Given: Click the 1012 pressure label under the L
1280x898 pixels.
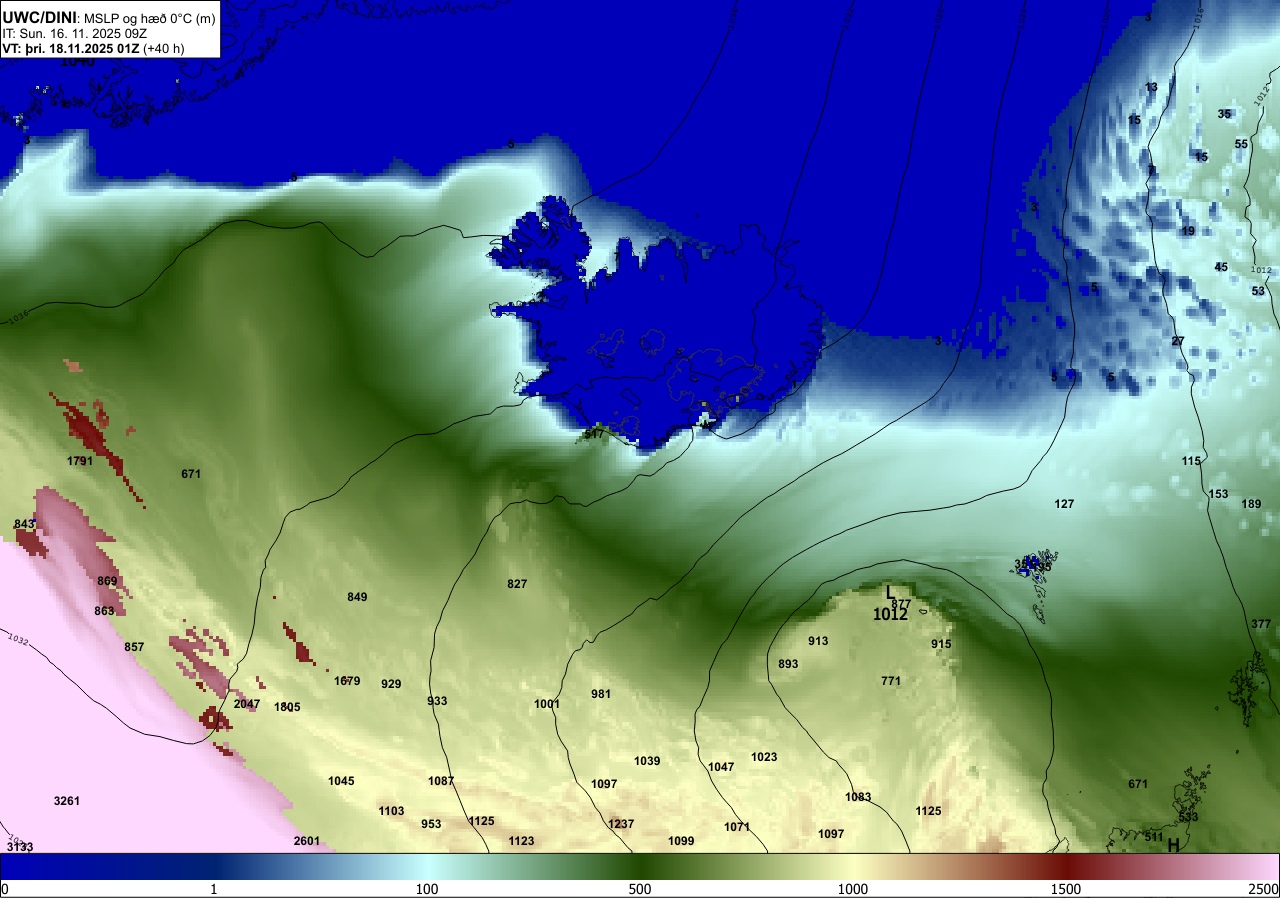Looking at the screenshot, I should pyautogui.click(x=890, y=614).
